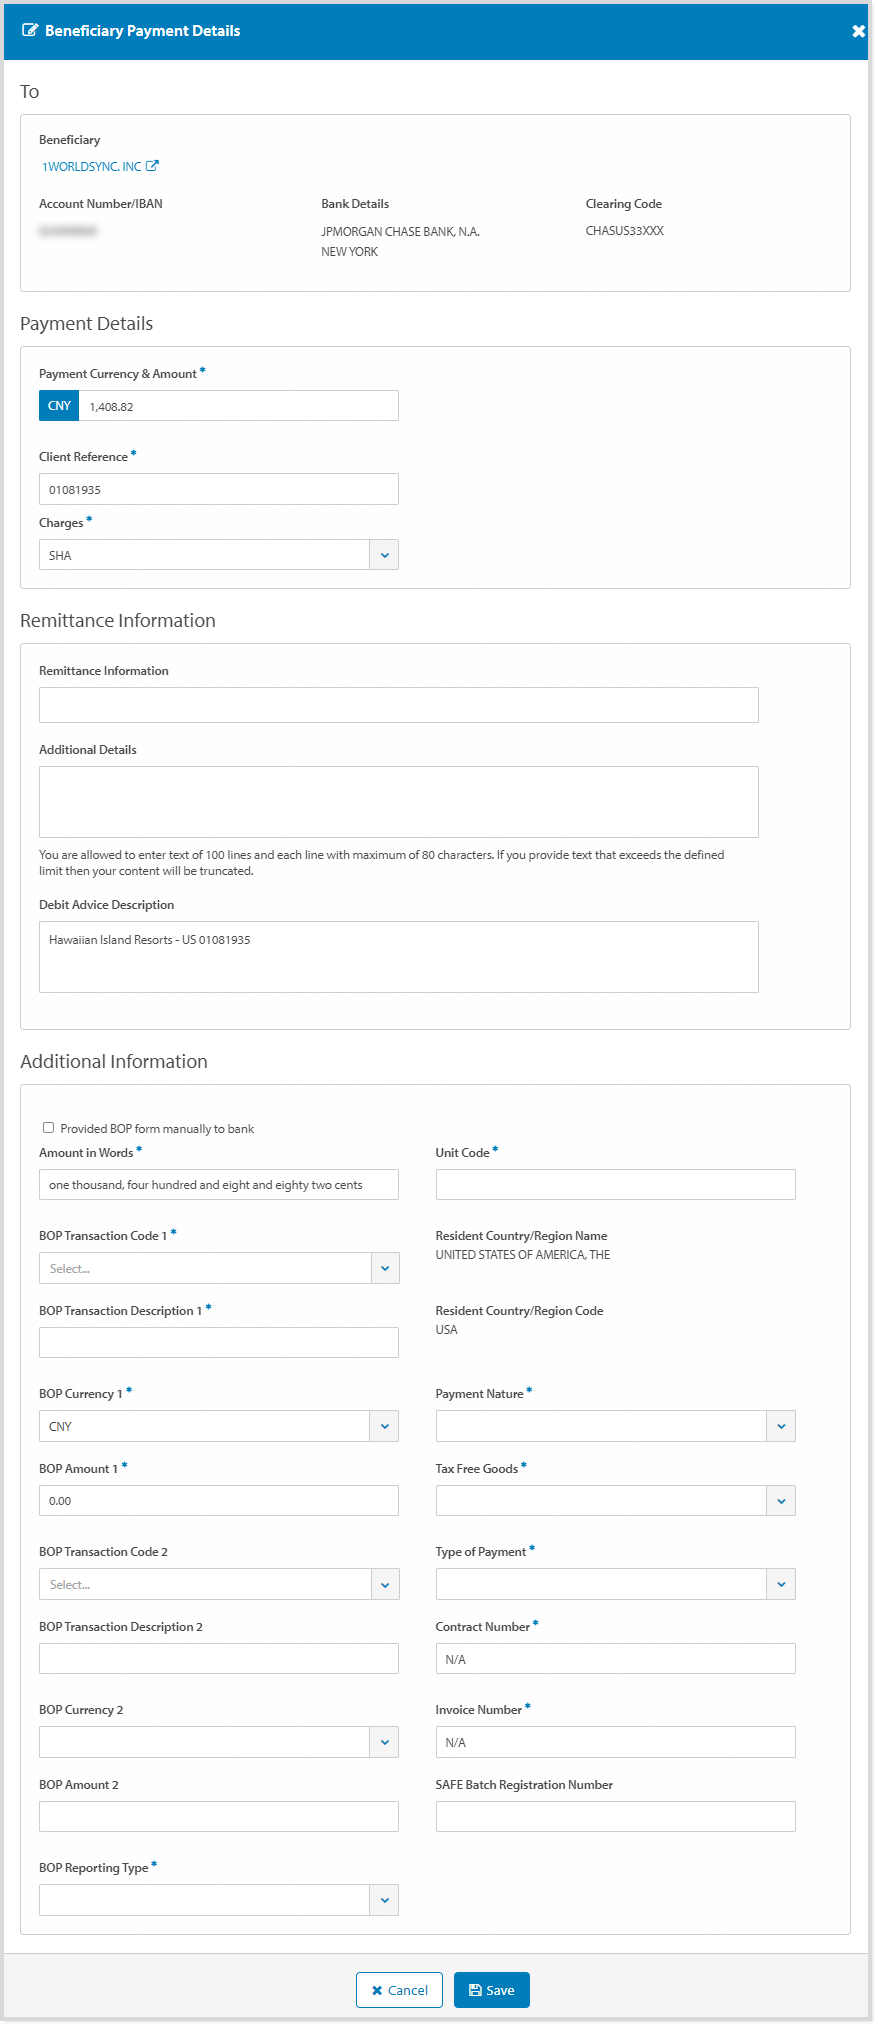The height and width of the screenshot is (2027, 878).
Task: Click the Cancel x icon
Action: point(377,1990)
